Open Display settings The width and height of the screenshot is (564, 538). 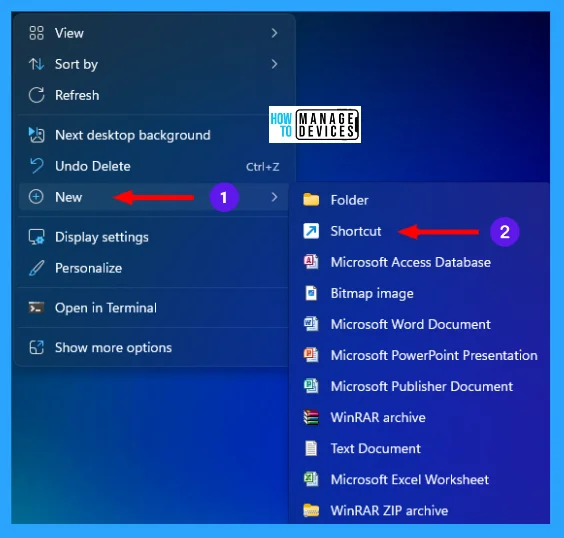[x=154, y=237]
